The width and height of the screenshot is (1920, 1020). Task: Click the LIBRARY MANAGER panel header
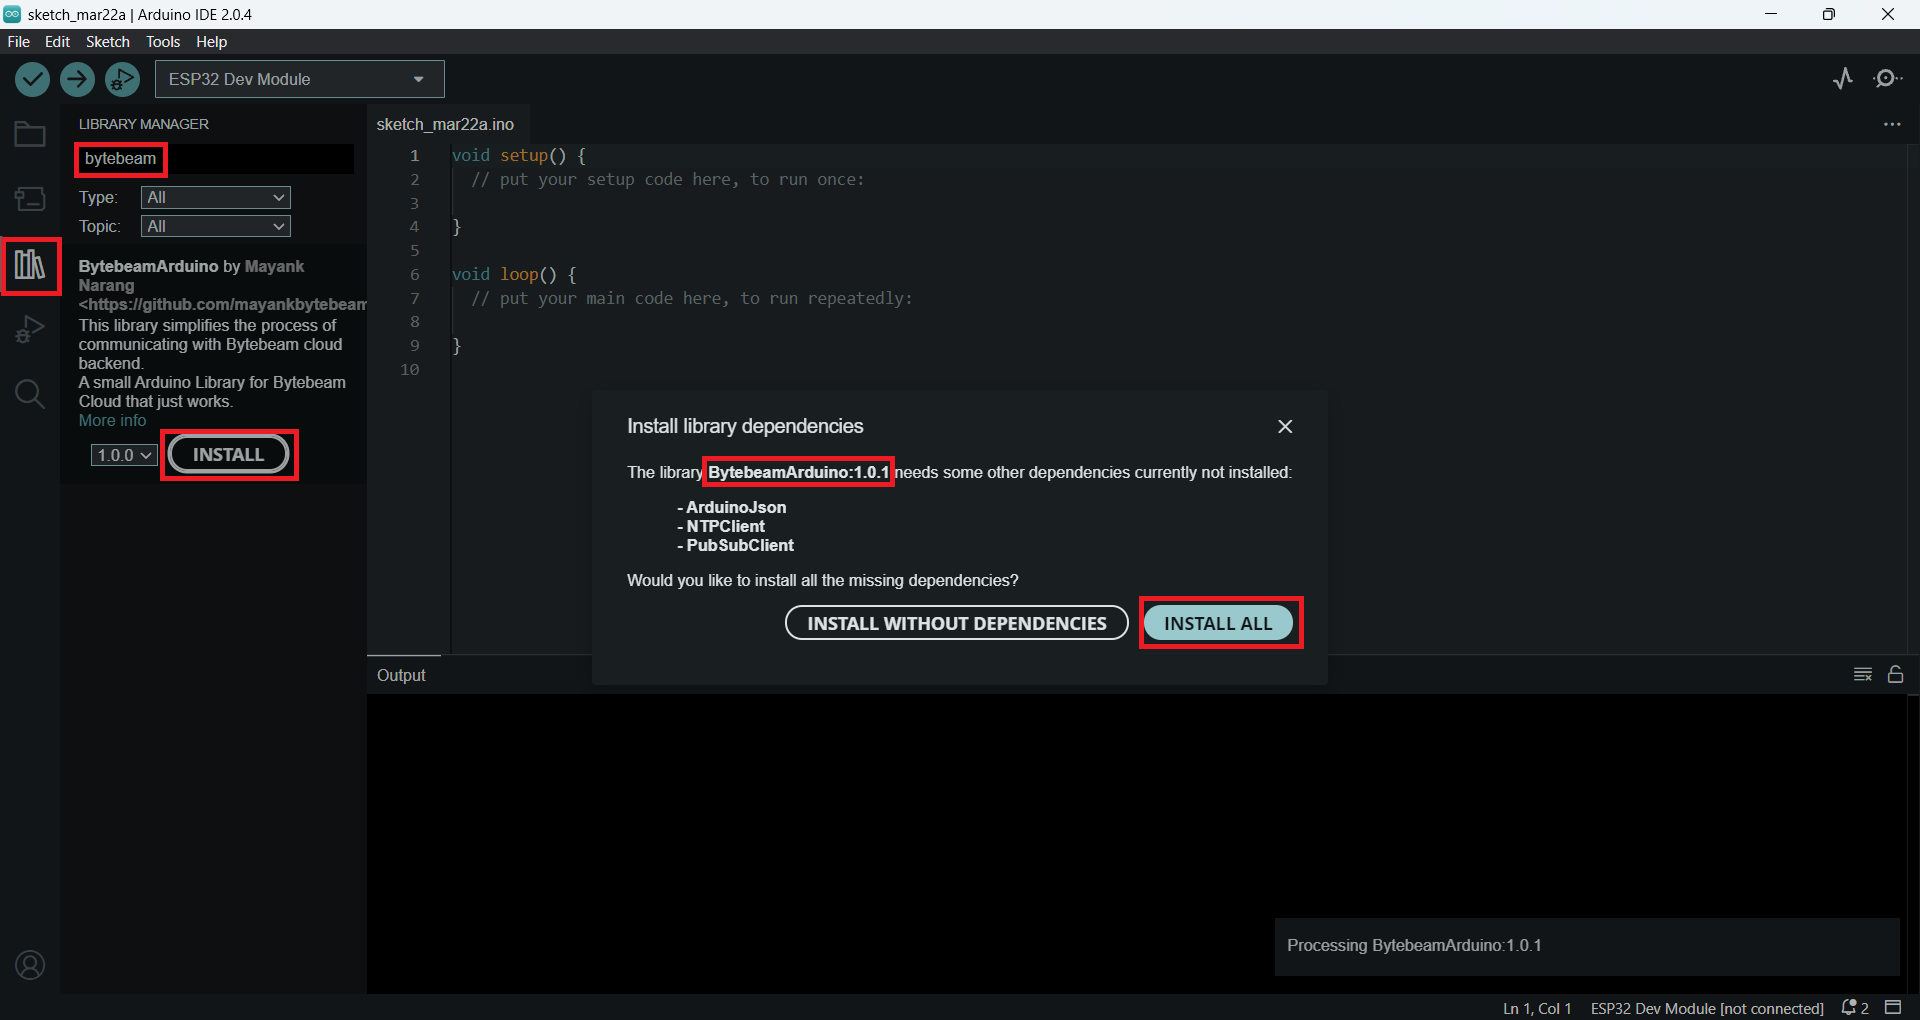tap(144, 124)
